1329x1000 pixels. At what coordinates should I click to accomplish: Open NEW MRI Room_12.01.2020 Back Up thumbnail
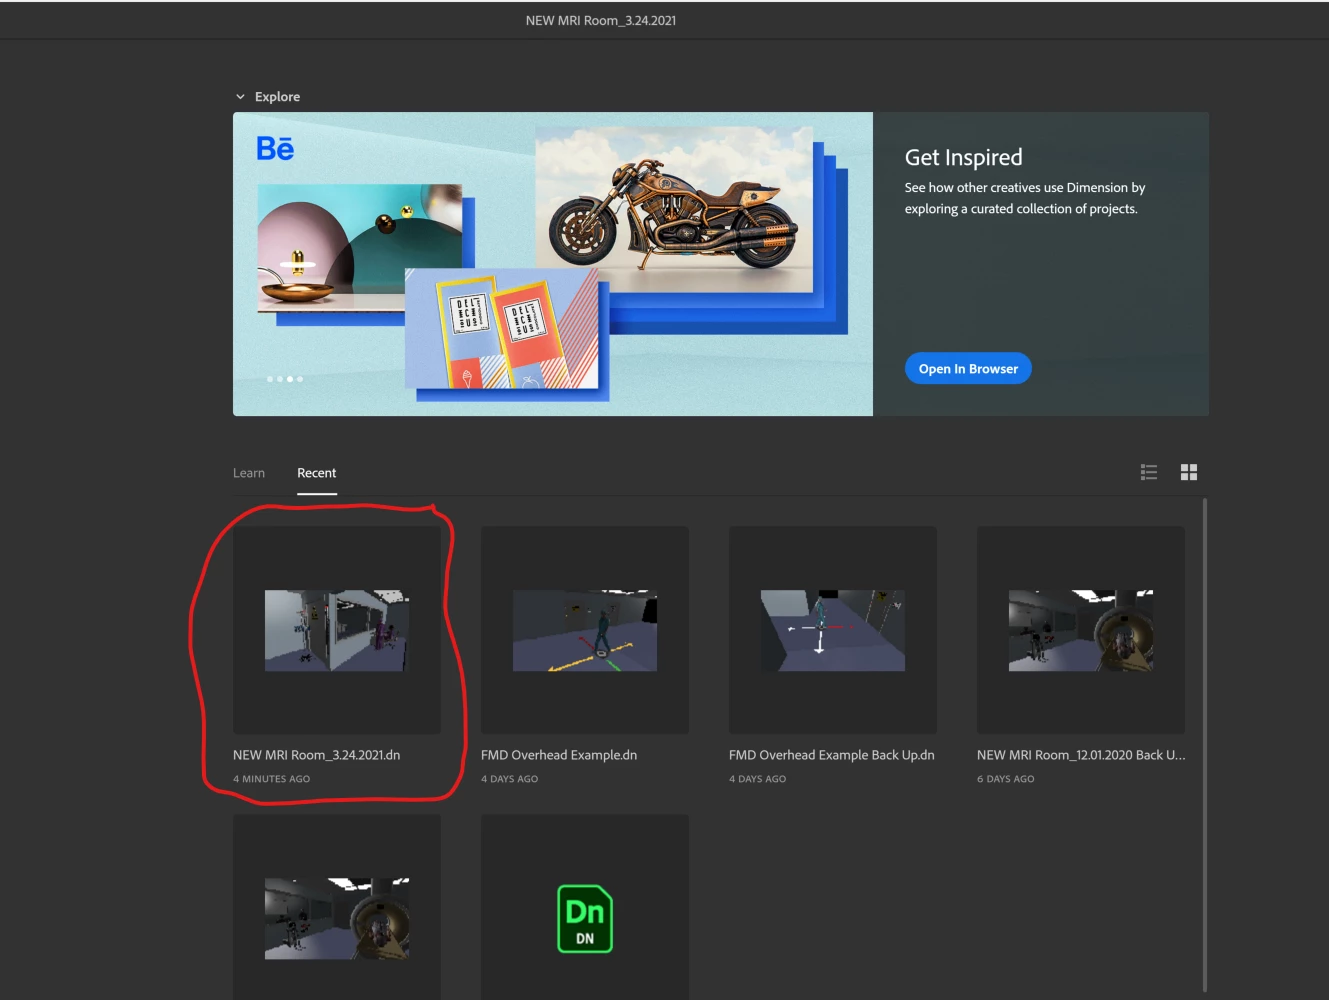pyautogui.click(x=1081, y=630)
